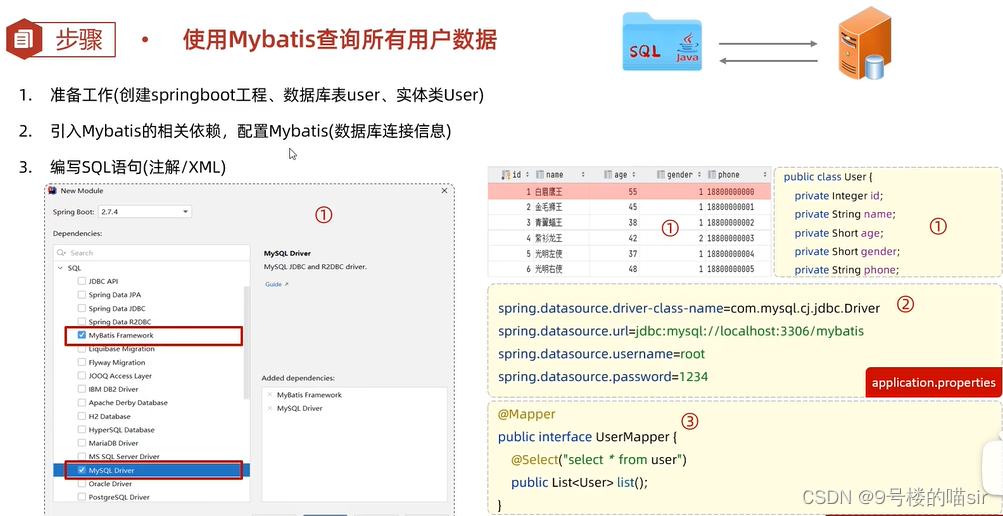Open the MySQL Driver Guide link
The image size is (1003, 516).
(x=276, y=284)
